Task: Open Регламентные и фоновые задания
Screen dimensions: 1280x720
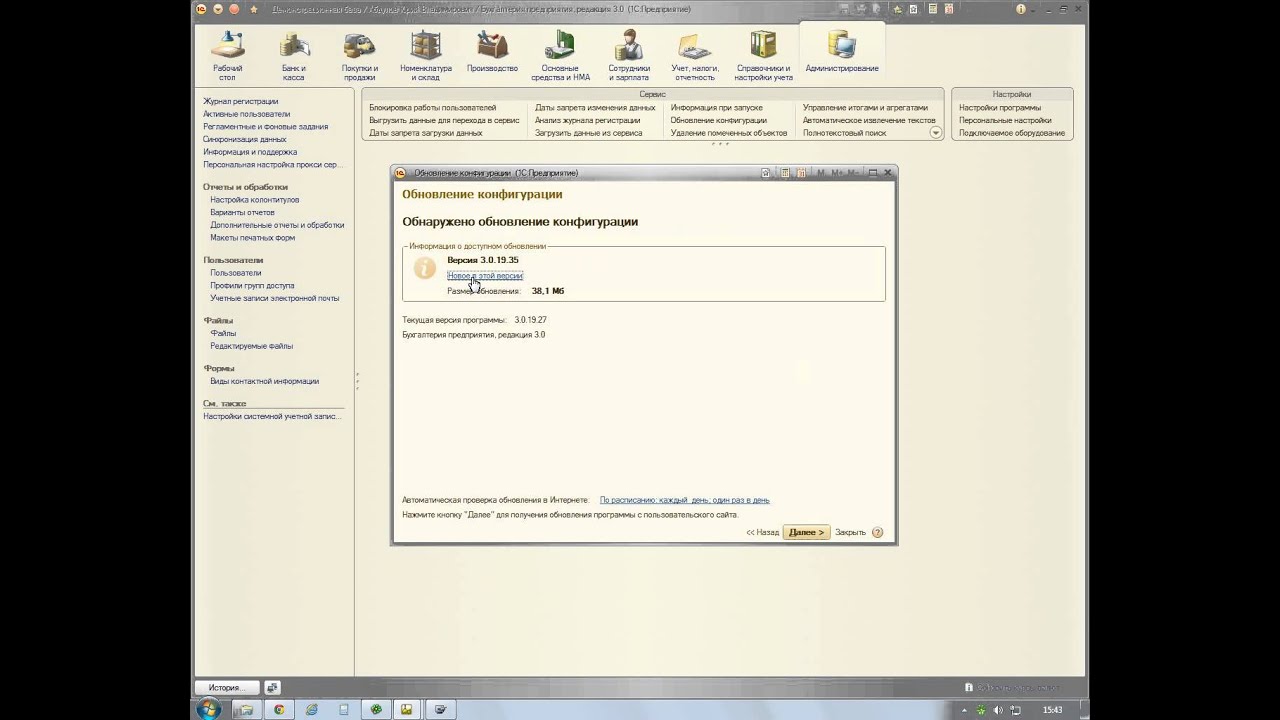Action: coord(265,127)
